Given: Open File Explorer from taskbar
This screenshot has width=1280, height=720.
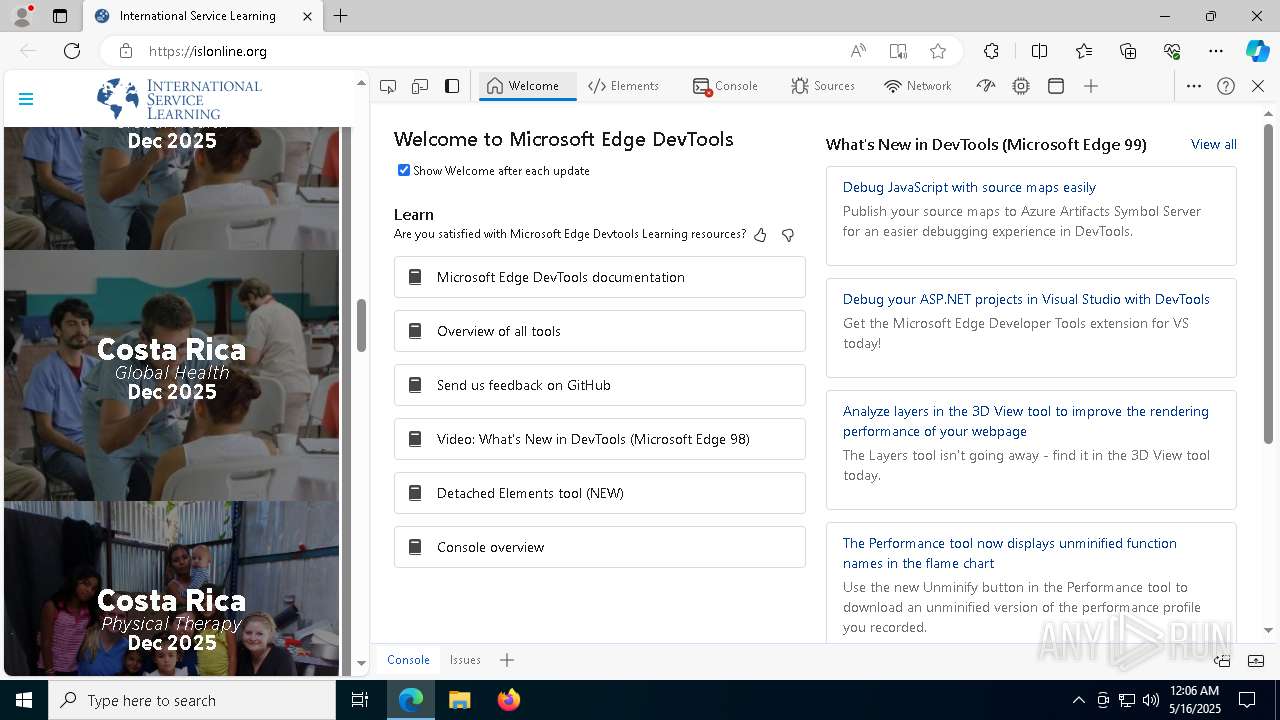Looking at the screenshot, I should (459, 700).
